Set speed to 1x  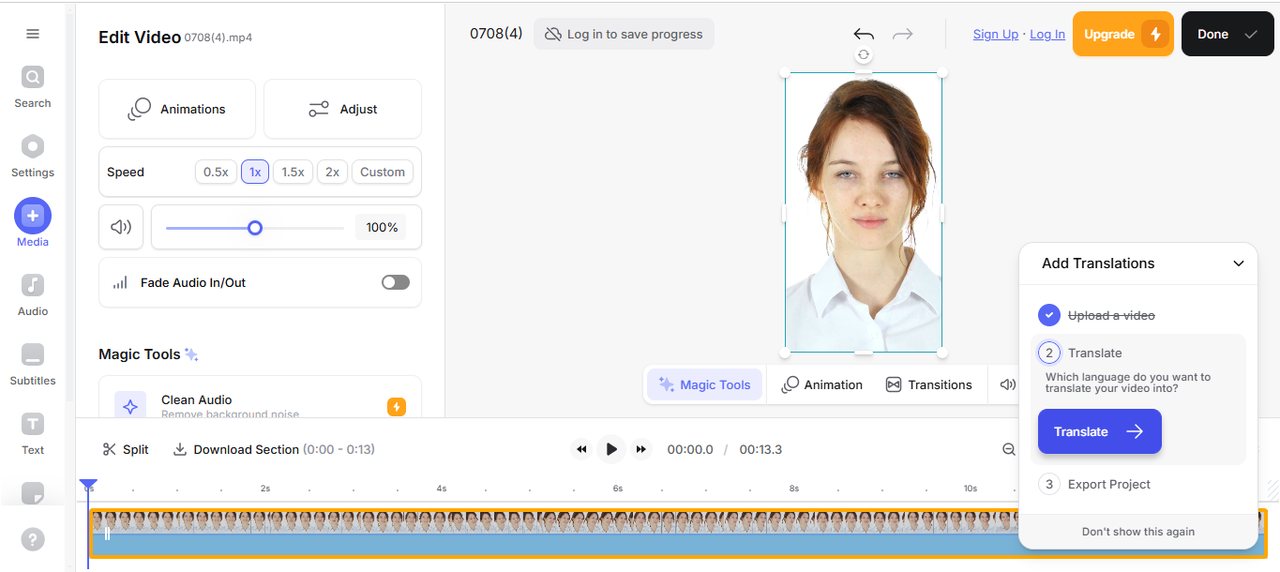coord(255,172)
